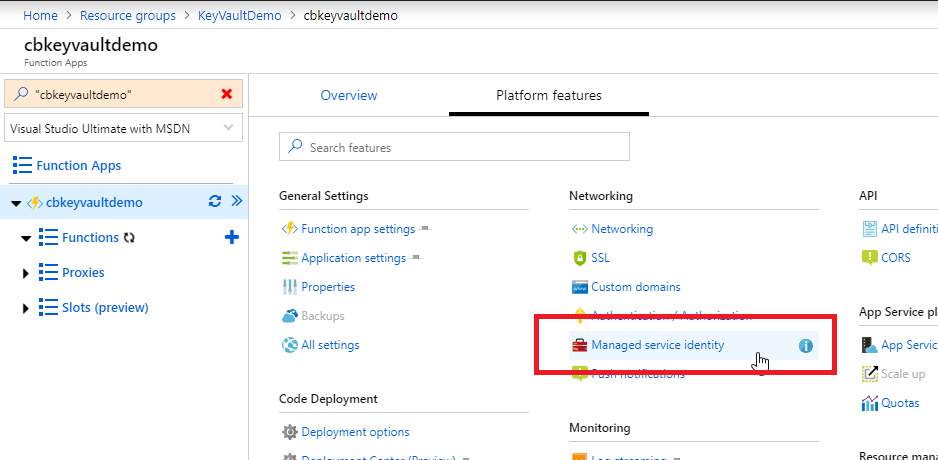Click the Managed service identity toolbox icon
Viewport: 938px width, 460px height.
click(580, 345)
